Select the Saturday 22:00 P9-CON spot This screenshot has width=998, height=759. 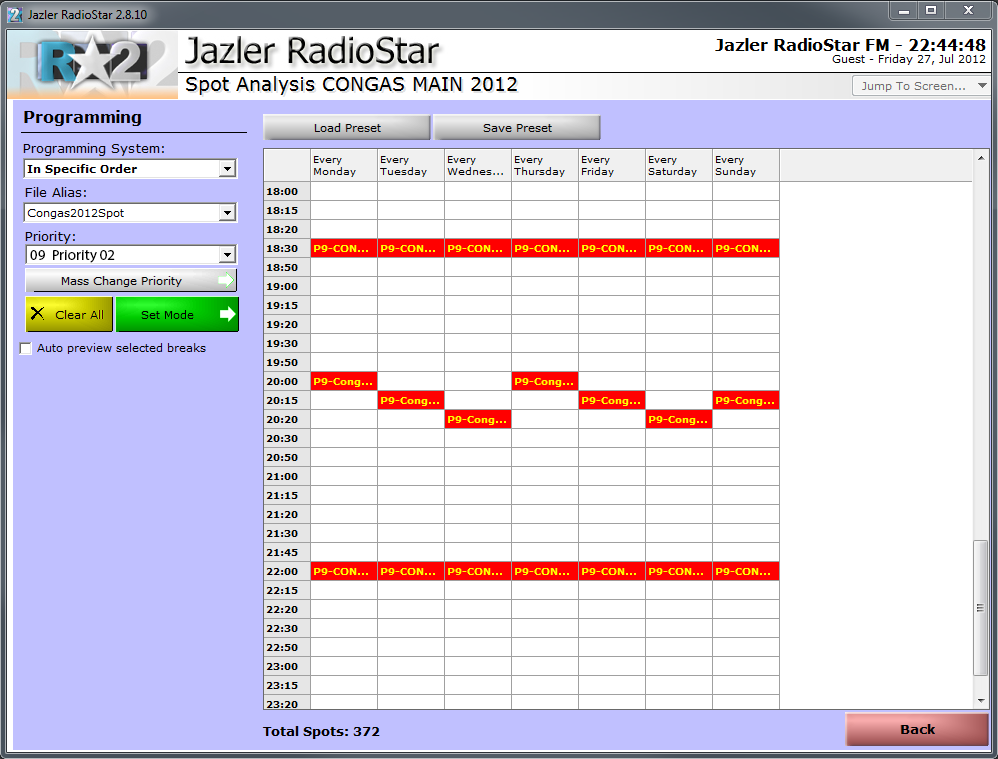click(x=678, y=571)
